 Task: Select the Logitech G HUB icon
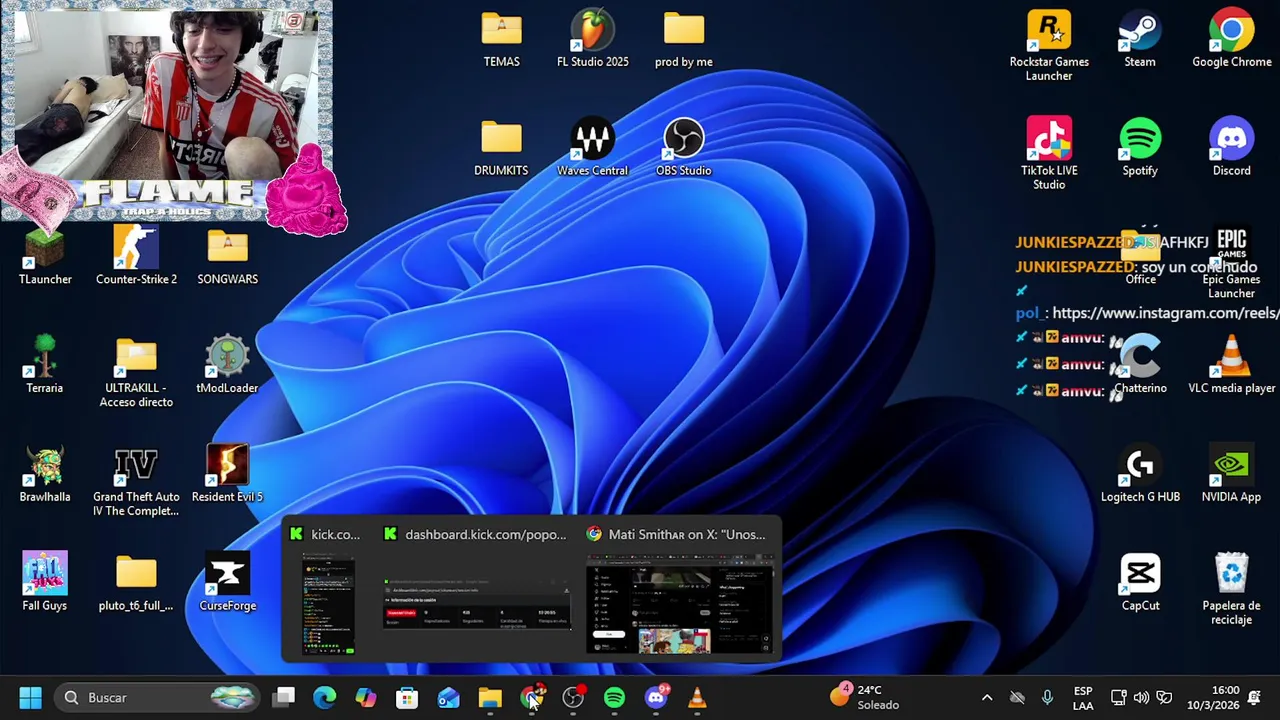point(1140,475)
